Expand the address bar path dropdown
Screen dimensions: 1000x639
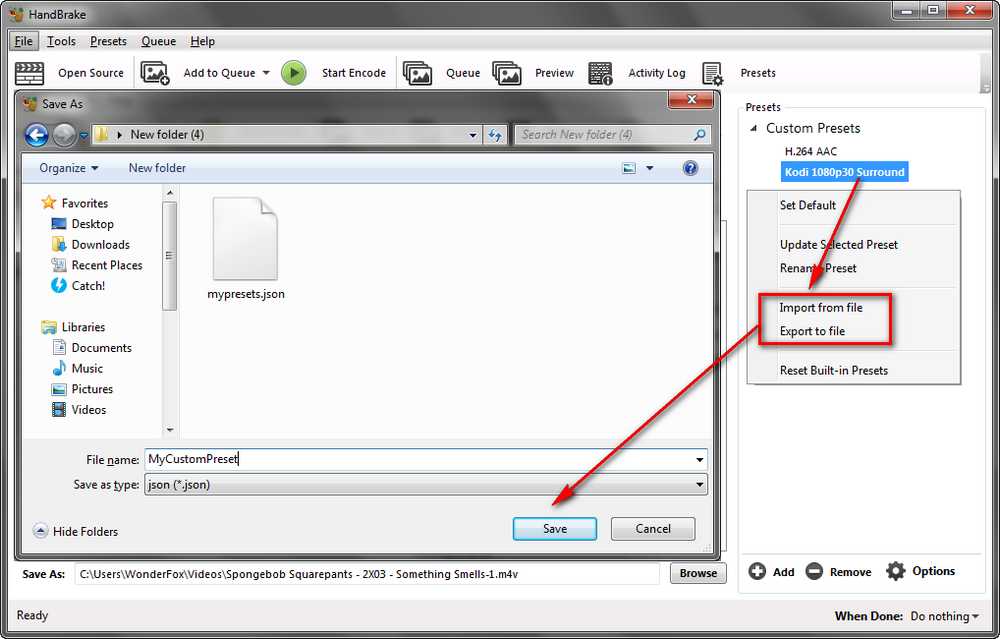(x=473, y=135)
